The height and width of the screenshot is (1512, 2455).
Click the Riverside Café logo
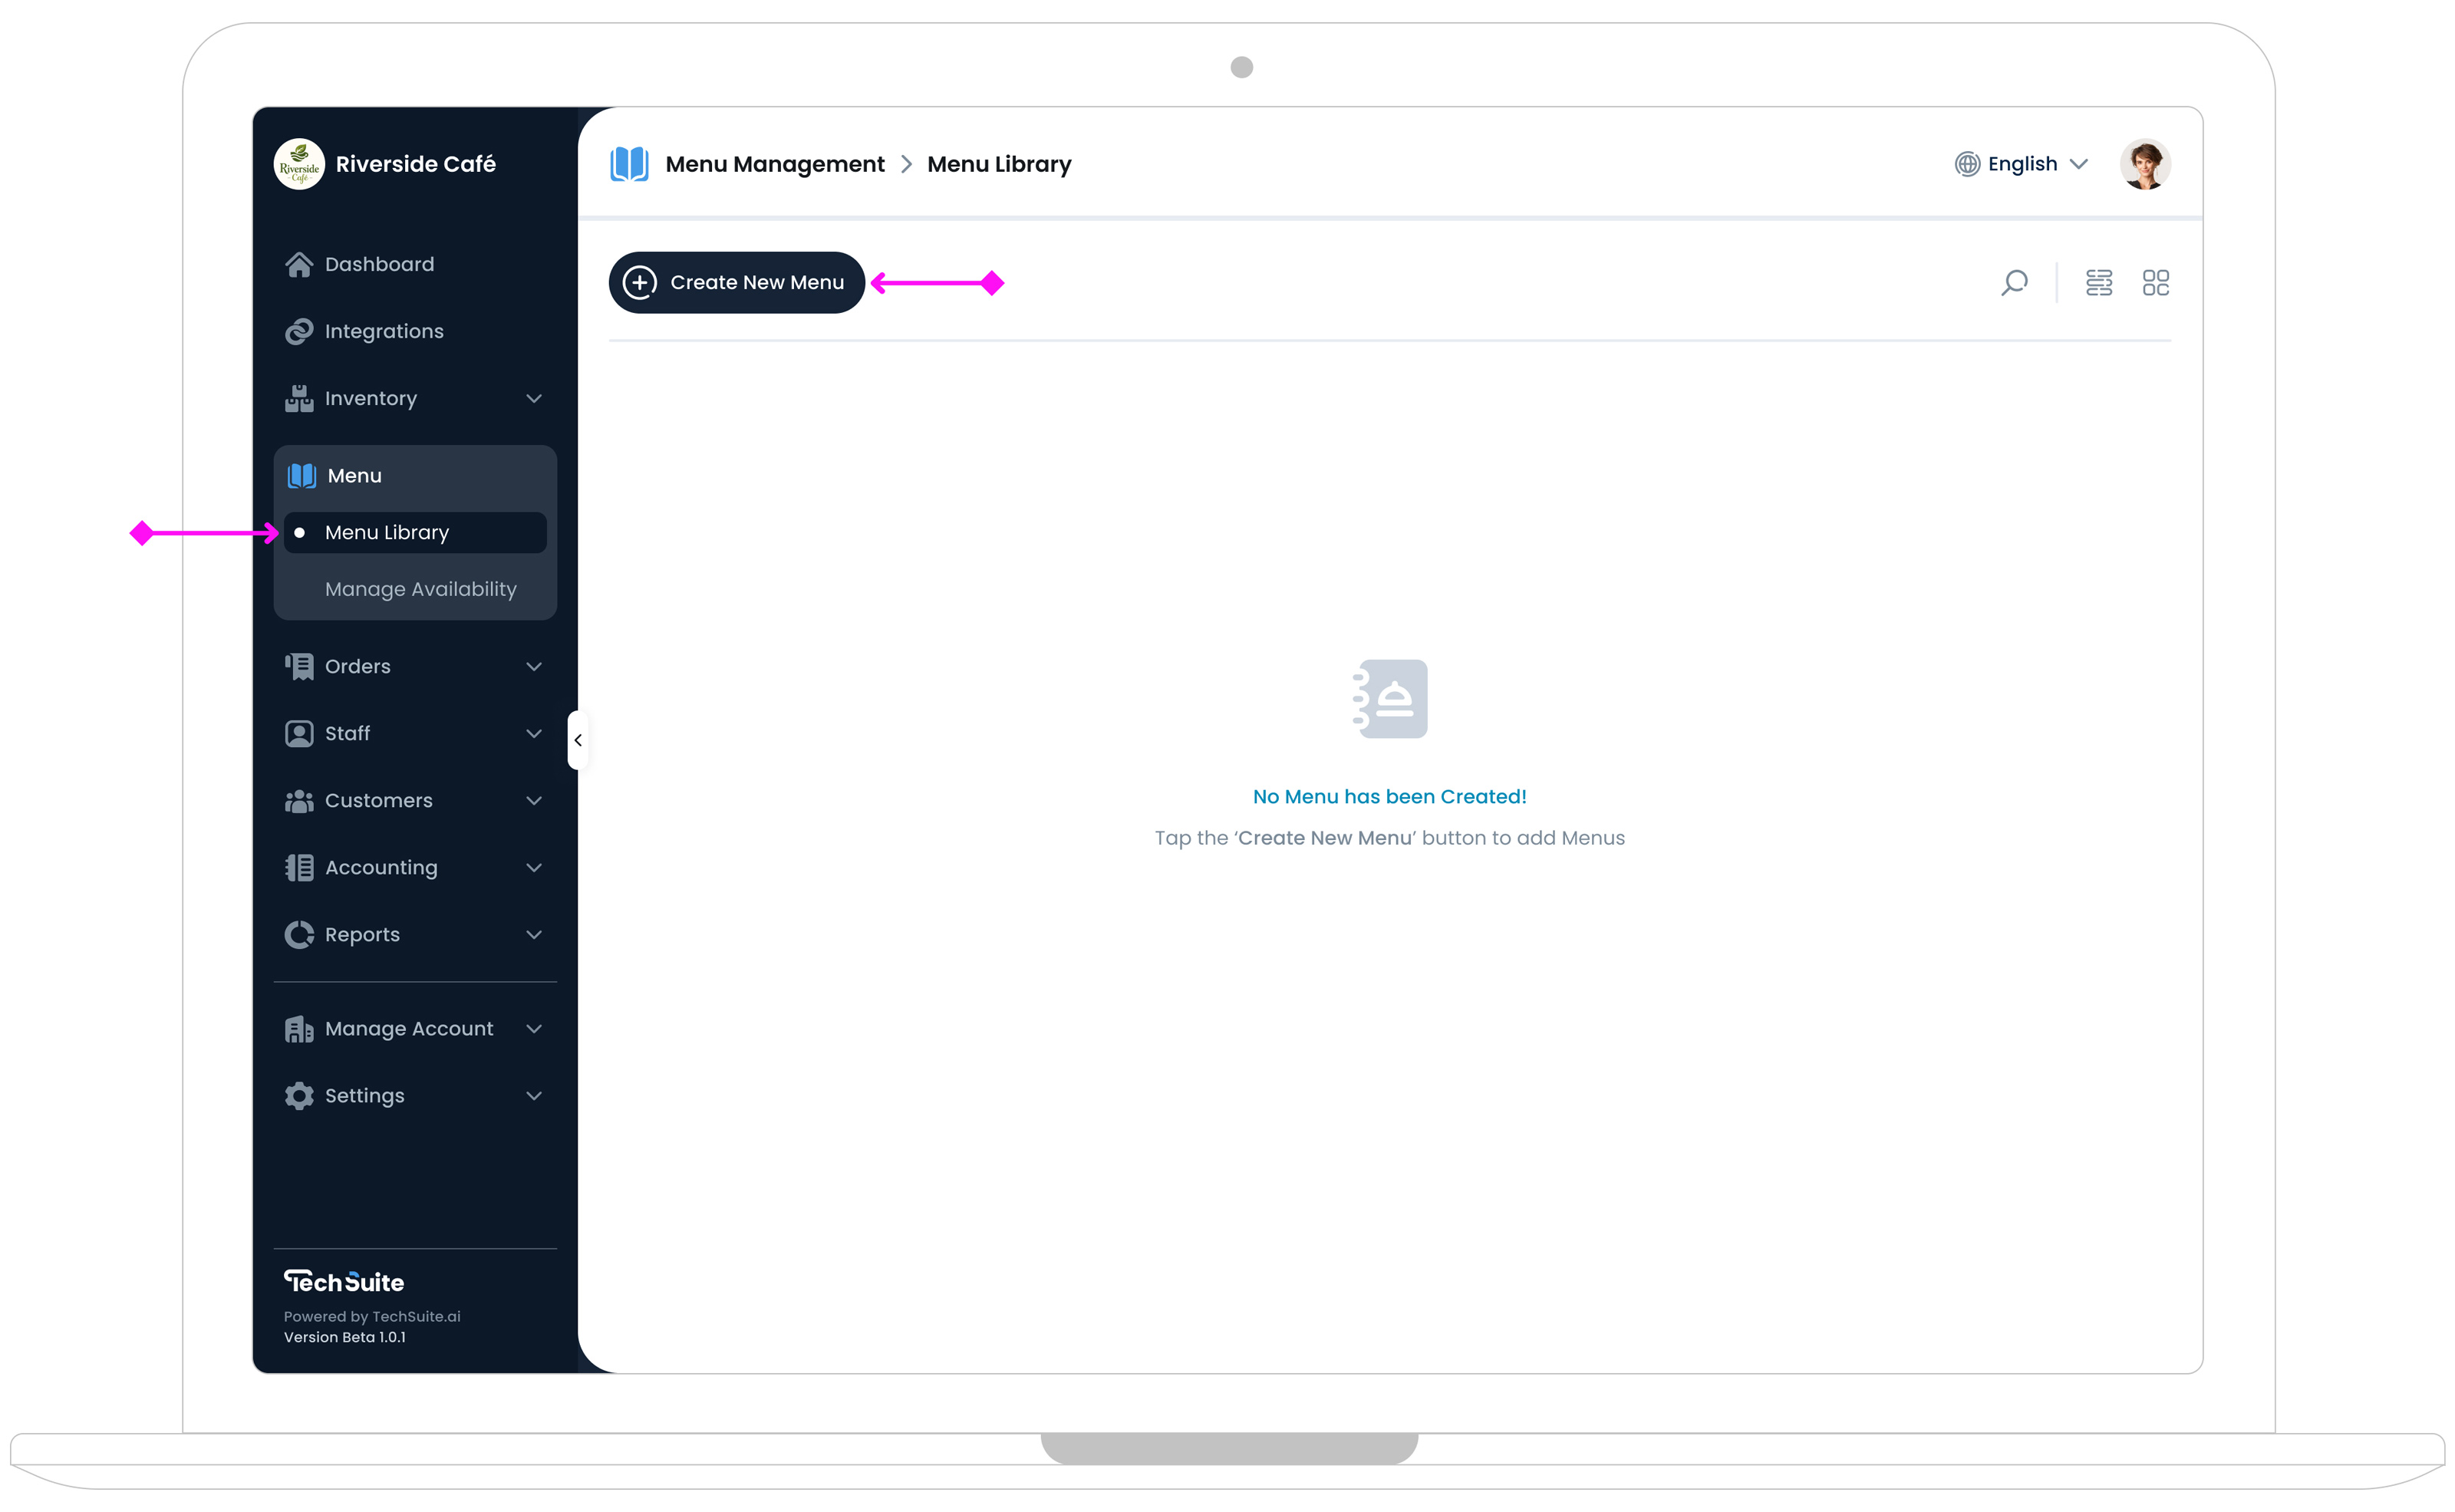point(299,164)
